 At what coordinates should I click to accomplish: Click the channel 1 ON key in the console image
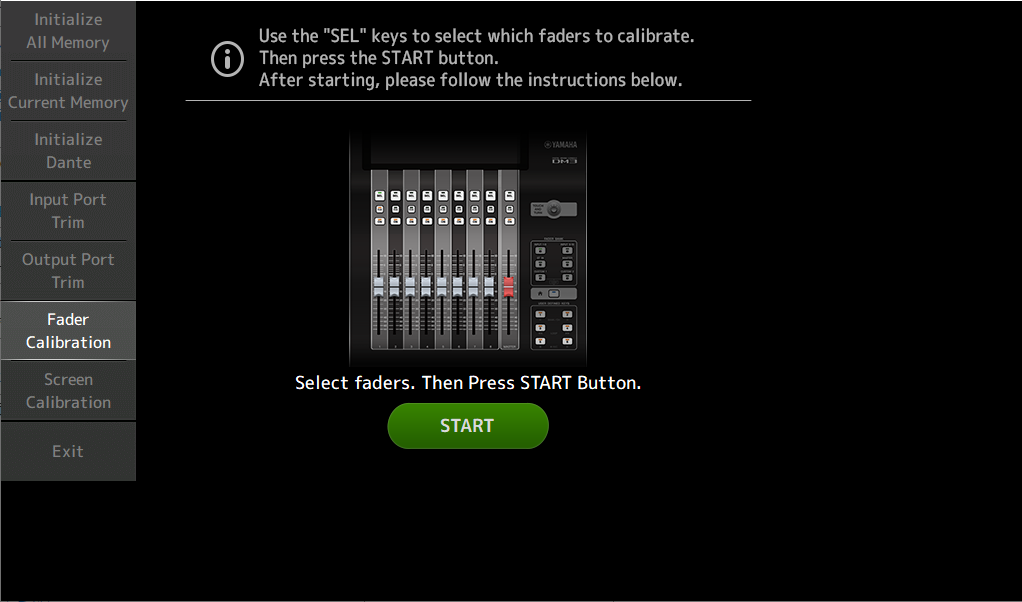(x=379, y=222)
